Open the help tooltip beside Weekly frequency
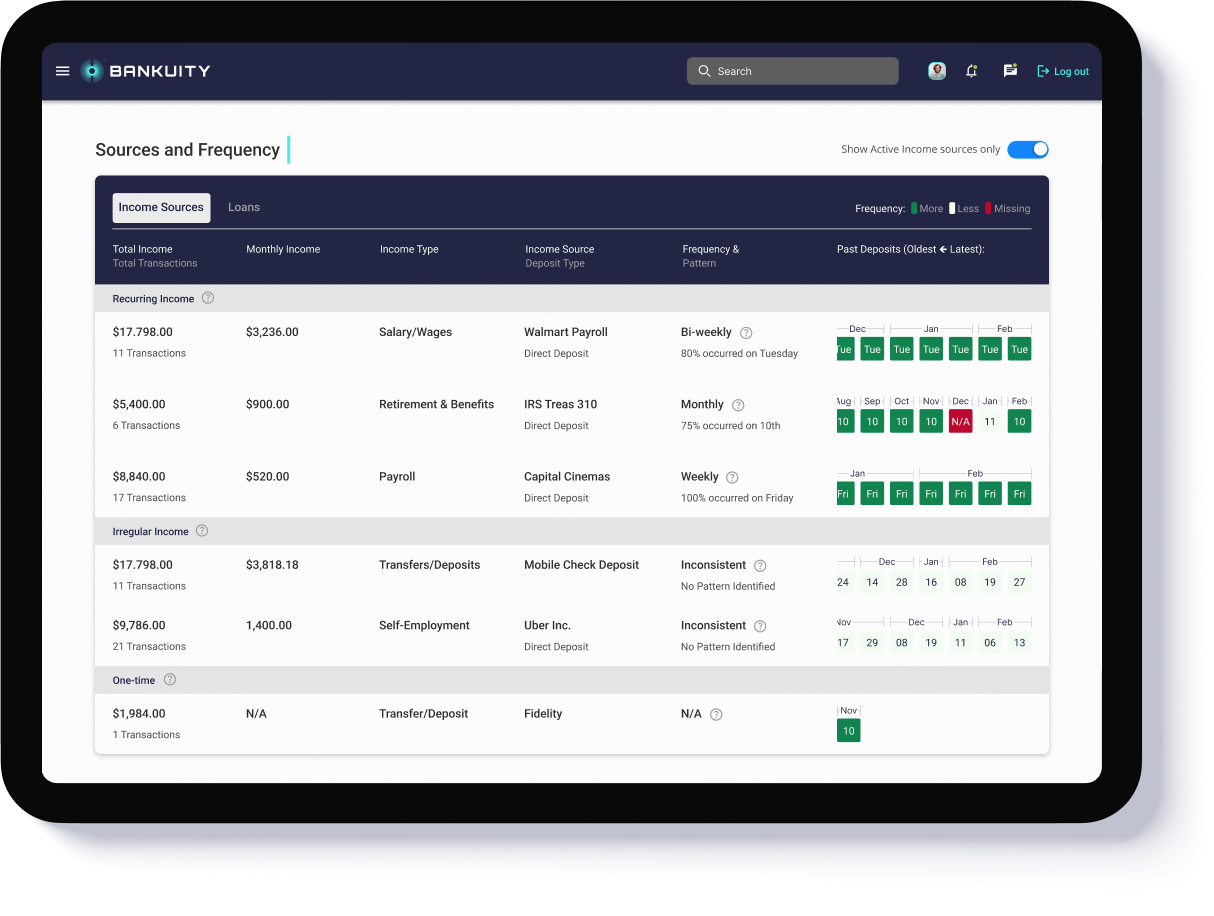The image size is (1214, 916). click(730, 477)
